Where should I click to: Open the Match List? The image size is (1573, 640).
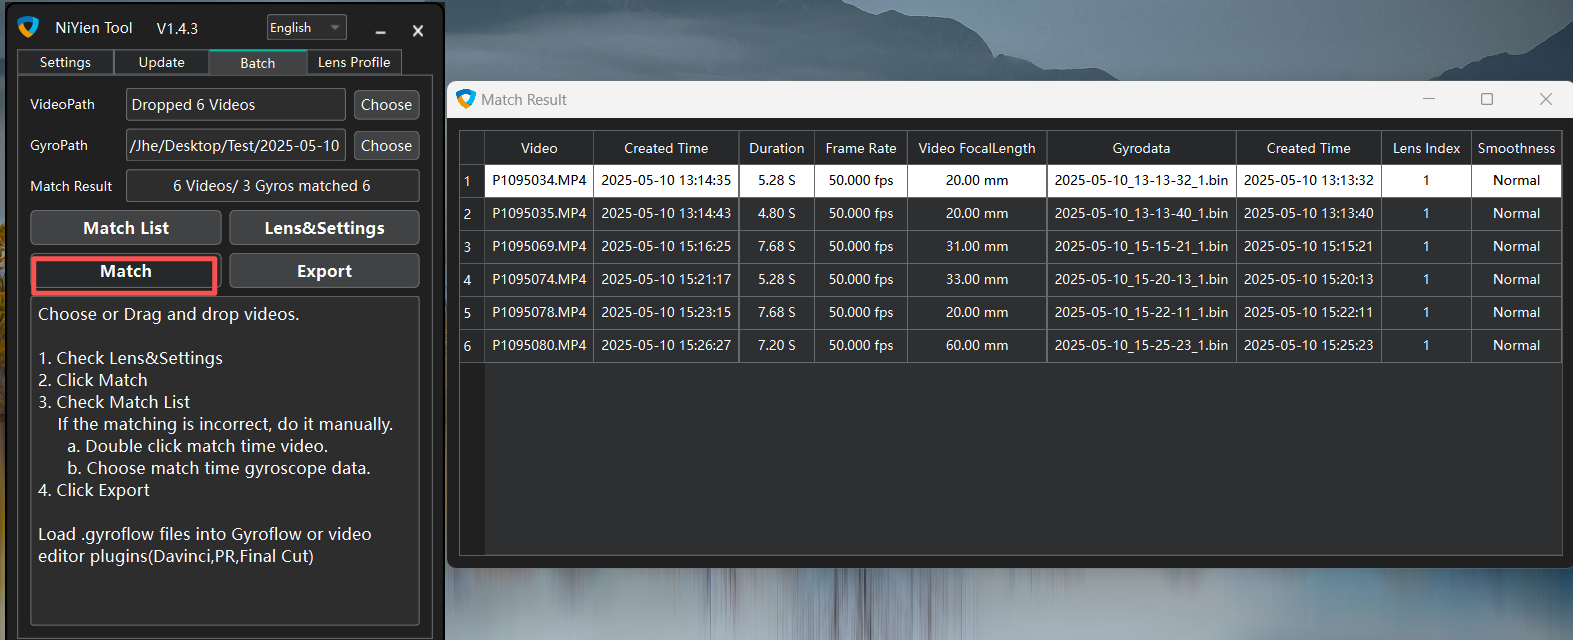click(x=126, y=228)
